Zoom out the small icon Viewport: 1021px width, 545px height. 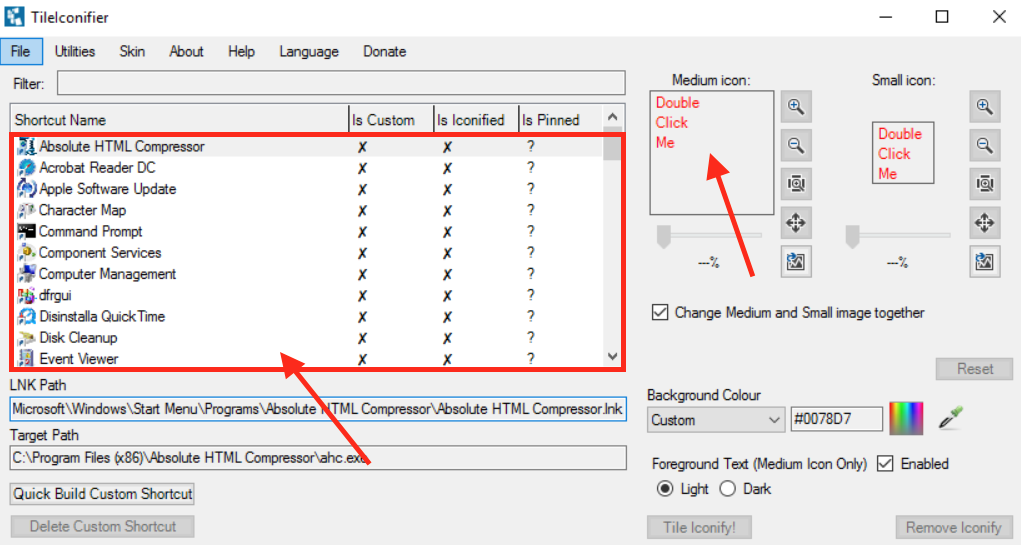pos(985,145)
